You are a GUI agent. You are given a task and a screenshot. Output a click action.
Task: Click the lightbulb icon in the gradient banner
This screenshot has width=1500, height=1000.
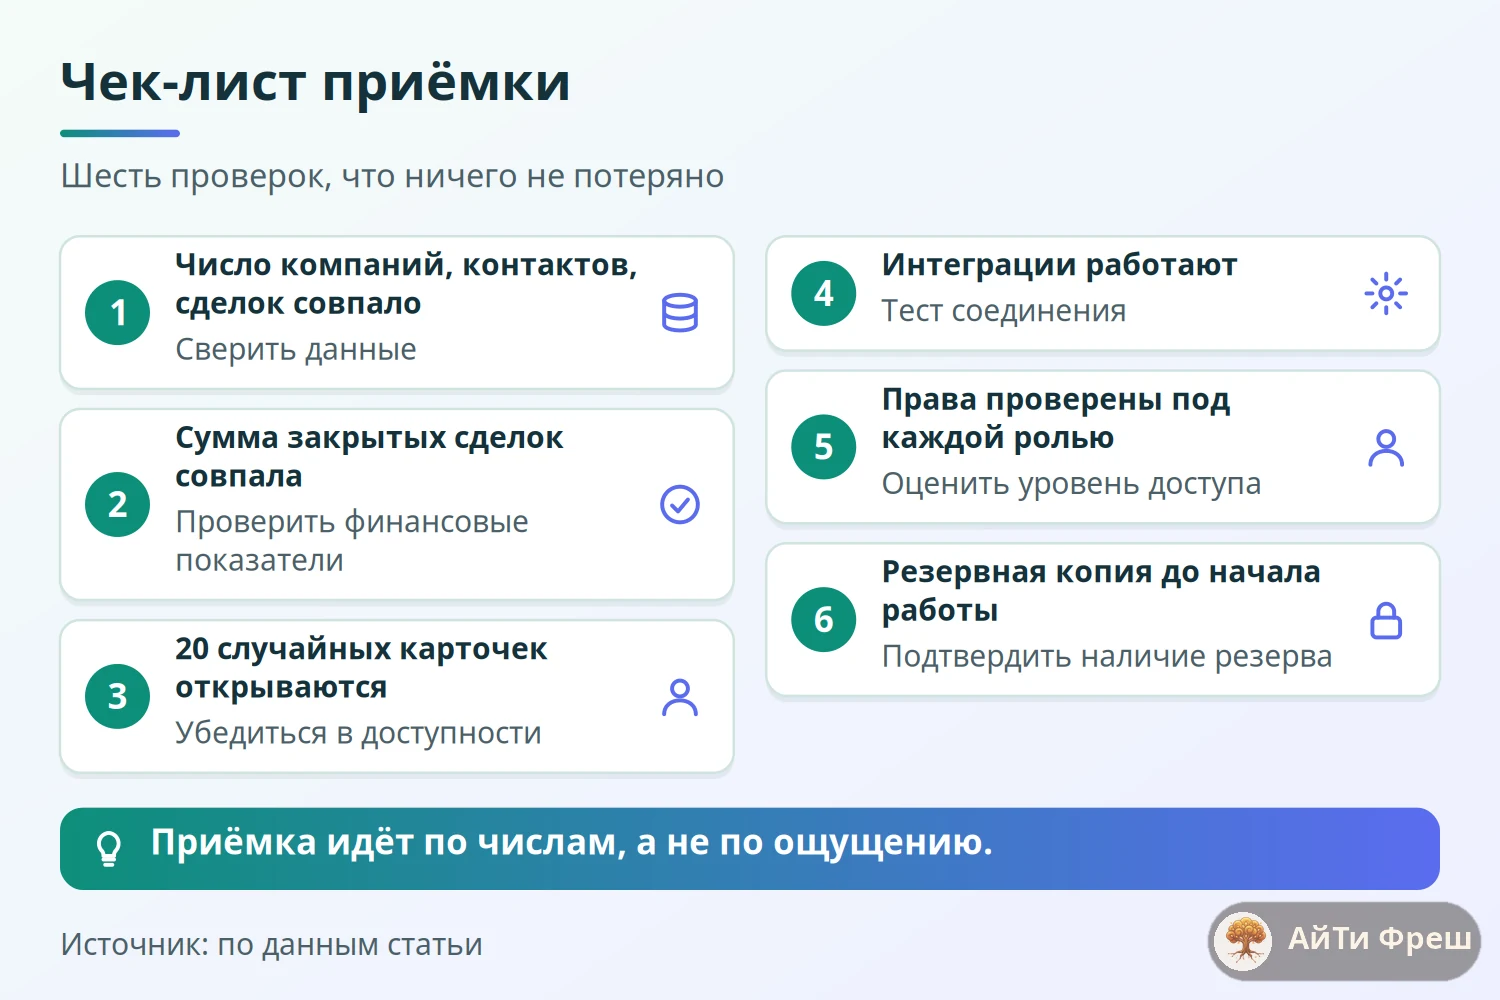(109, 848)
